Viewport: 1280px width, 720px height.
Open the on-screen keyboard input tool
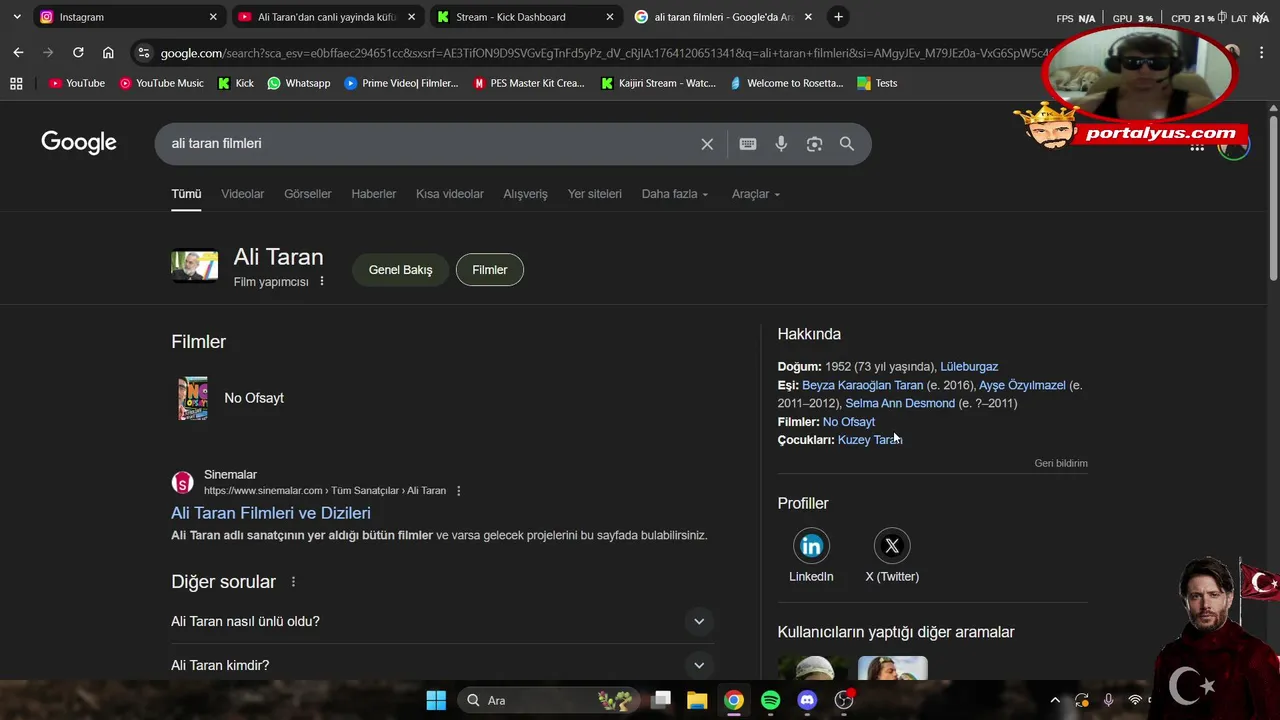click(748, 144)
